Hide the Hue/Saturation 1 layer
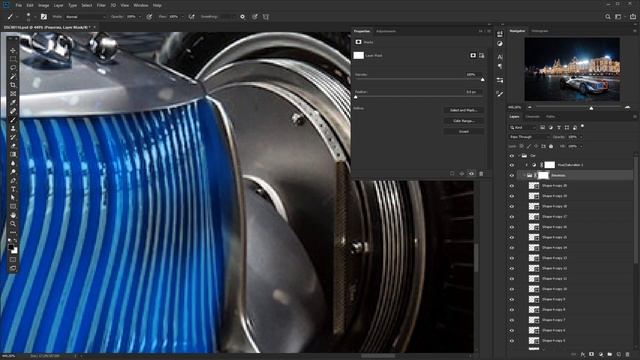 tap(512, 165)
